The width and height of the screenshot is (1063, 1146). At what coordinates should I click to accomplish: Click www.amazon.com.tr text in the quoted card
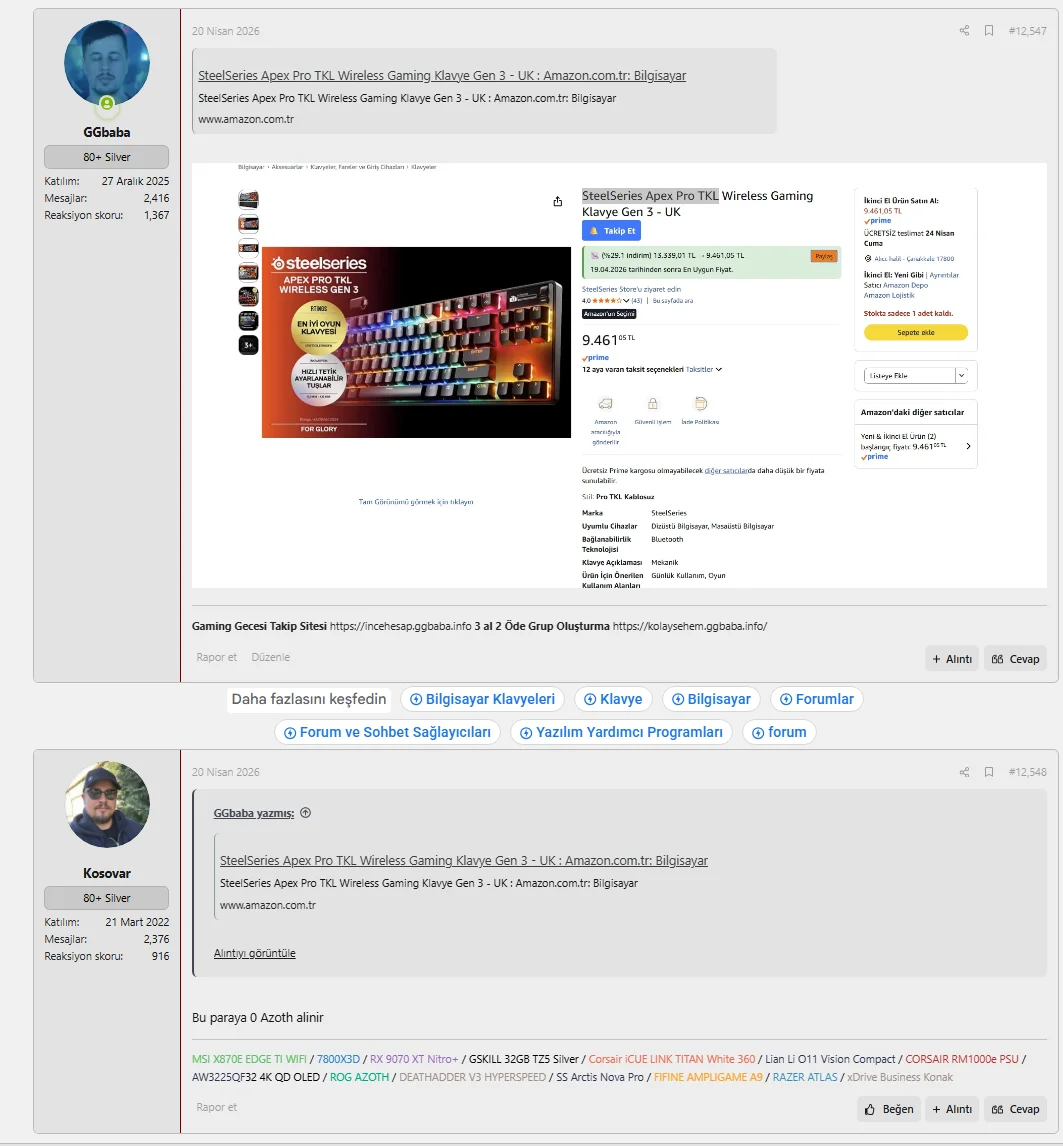click(268, 905)
